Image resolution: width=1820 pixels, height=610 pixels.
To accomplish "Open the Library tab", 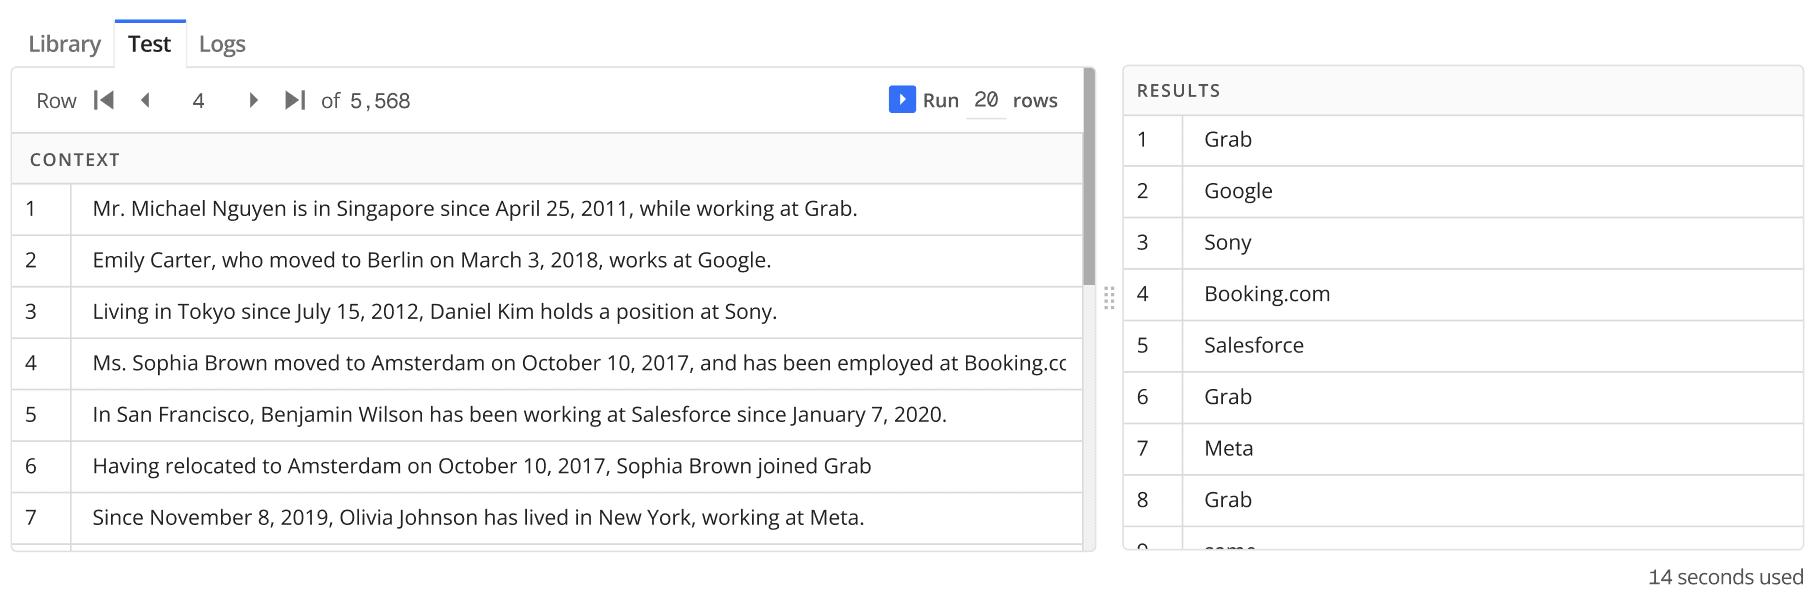I will (64, 44).
